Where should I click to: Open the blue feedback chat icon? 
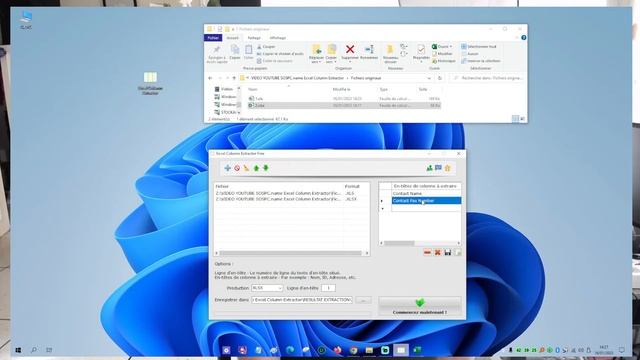click(438, 168)
